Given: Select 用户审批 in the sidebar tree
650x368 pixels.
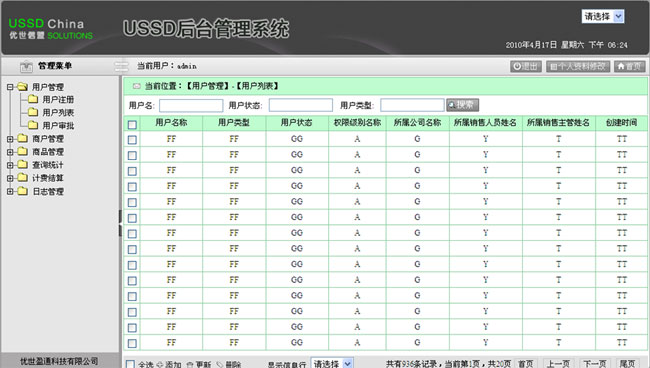Looking at the screenshot, I should (x=58, y=125).
